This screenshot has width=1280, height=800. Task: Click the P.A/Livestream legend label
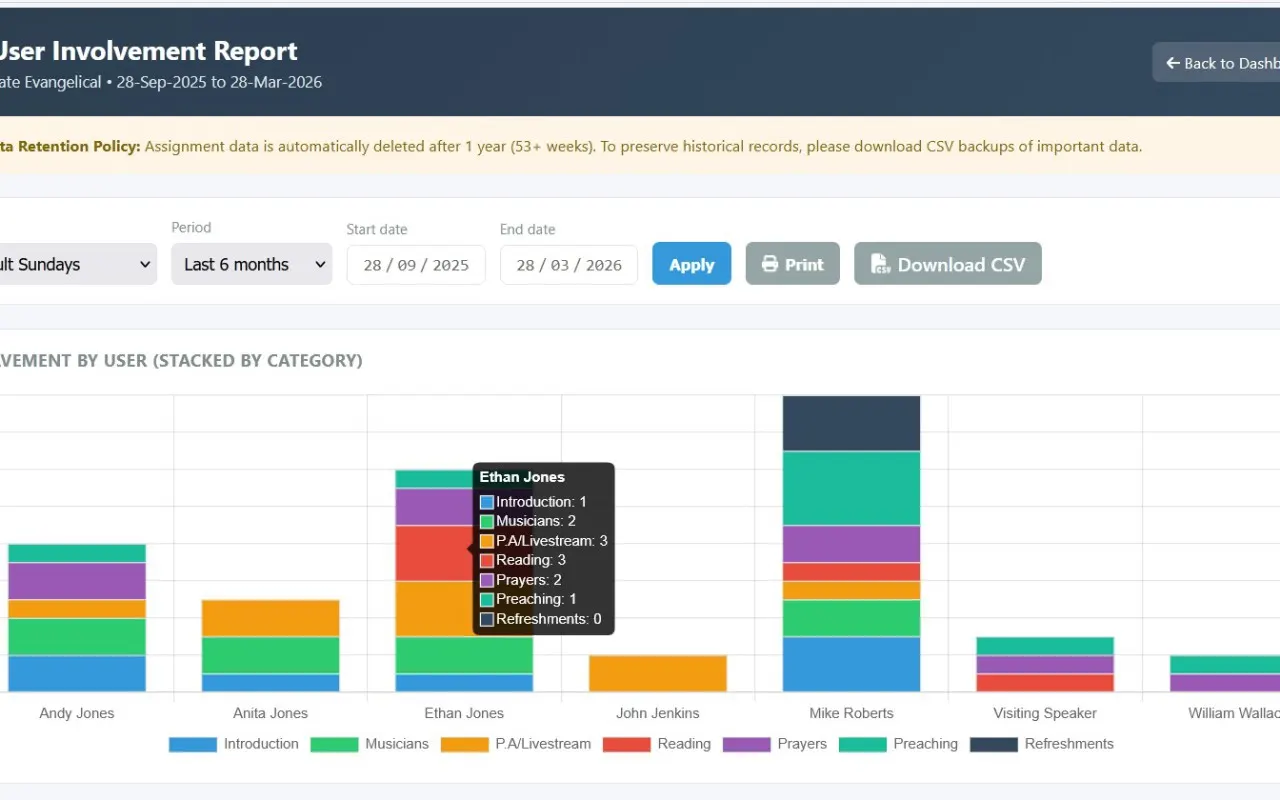point(543,744)
